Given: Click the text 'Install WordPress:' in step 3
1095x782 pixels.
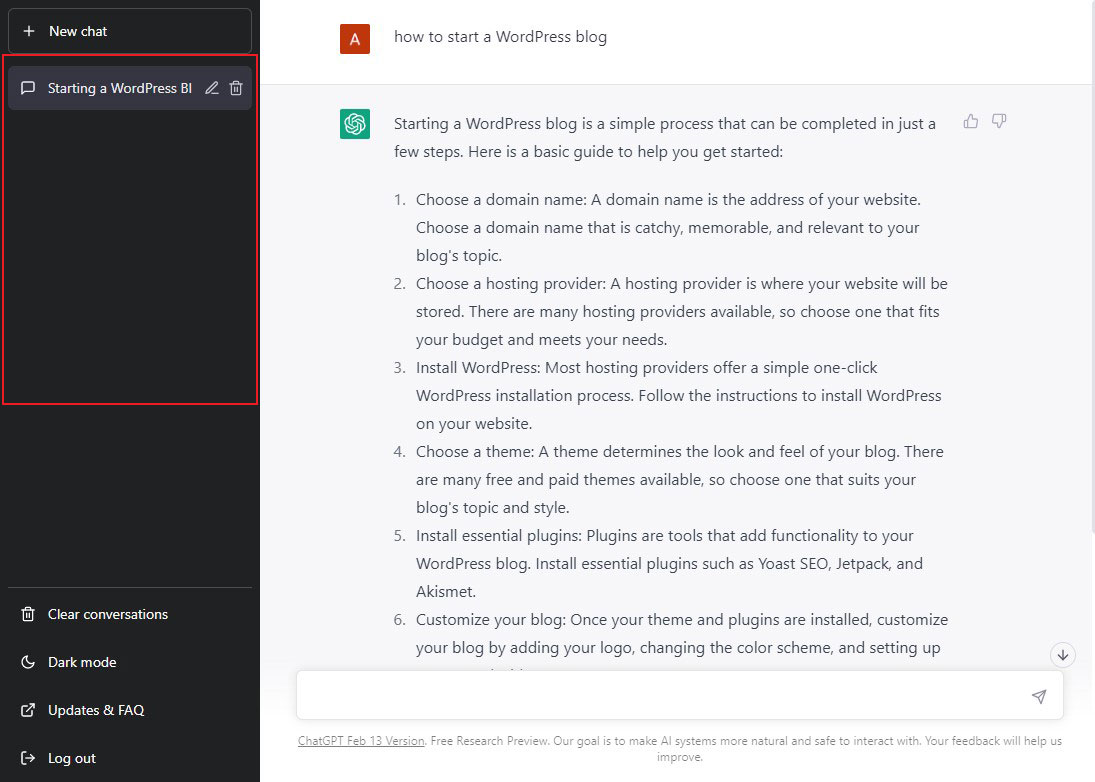Looking at the screenshot, I should tap(478, 368).
